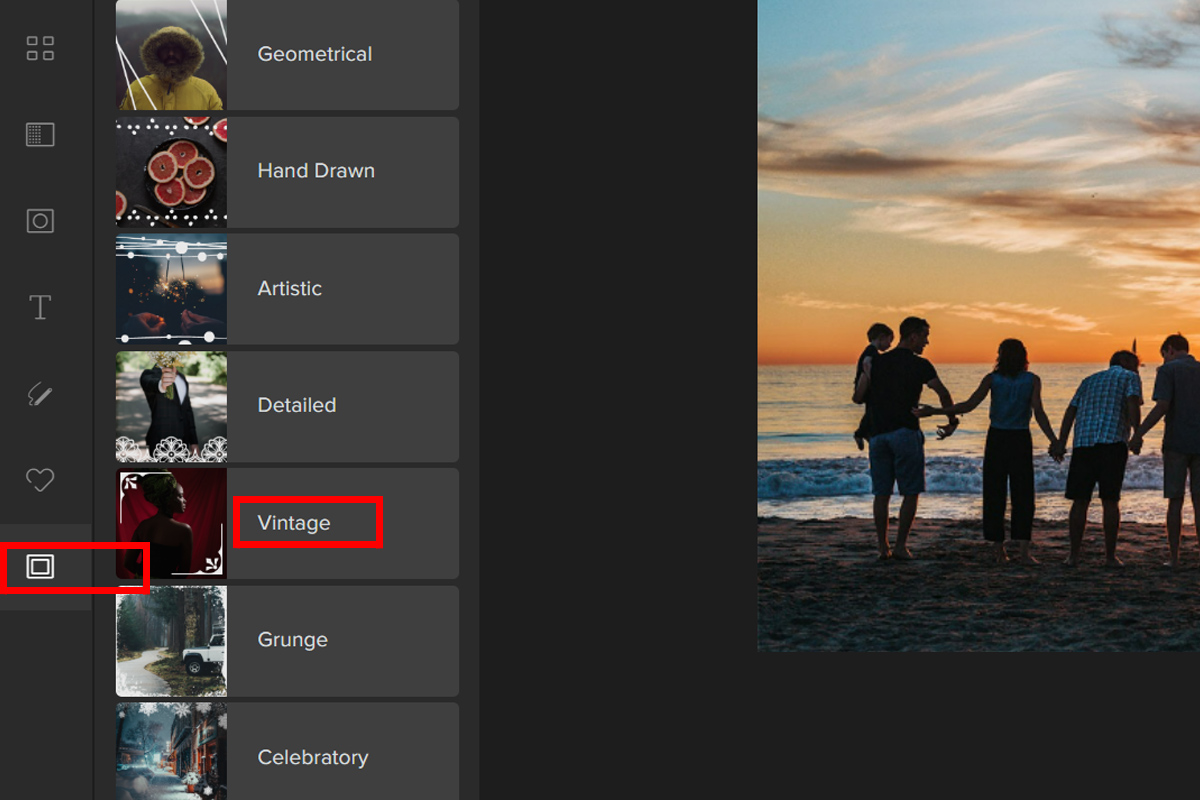Select the Vintage frame category
1200x800 pixels.
pos(294,523)
